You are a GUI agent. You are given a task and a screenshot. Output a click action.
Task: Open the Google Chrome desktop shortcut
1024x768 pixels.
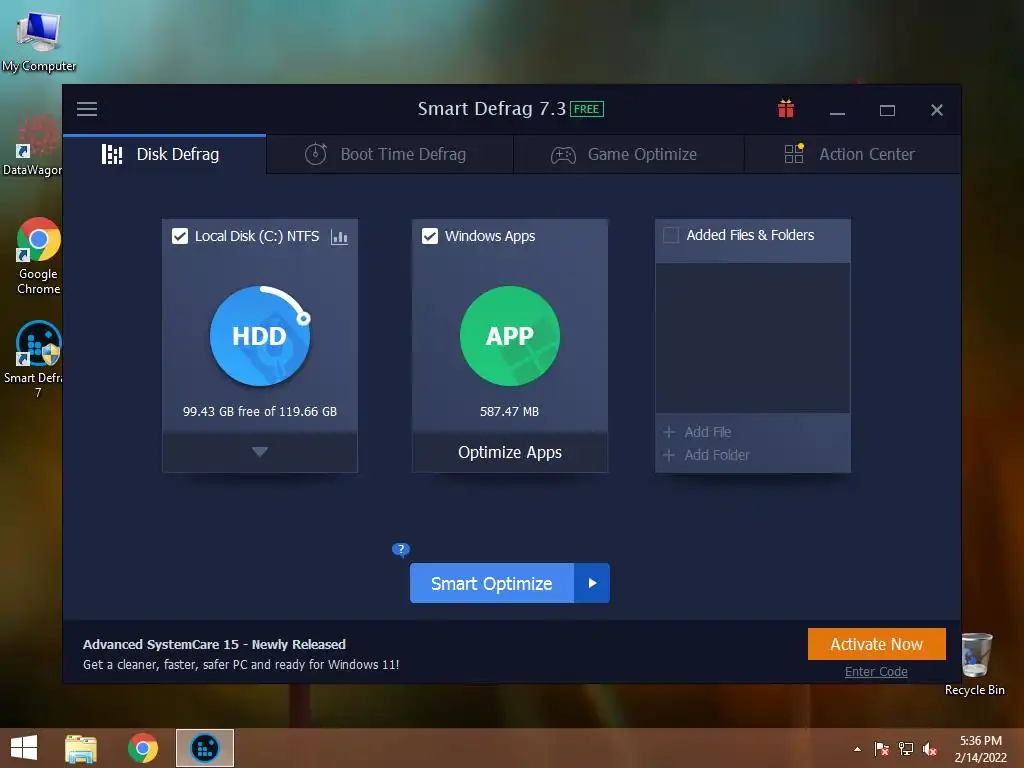[x=39, y=256]
